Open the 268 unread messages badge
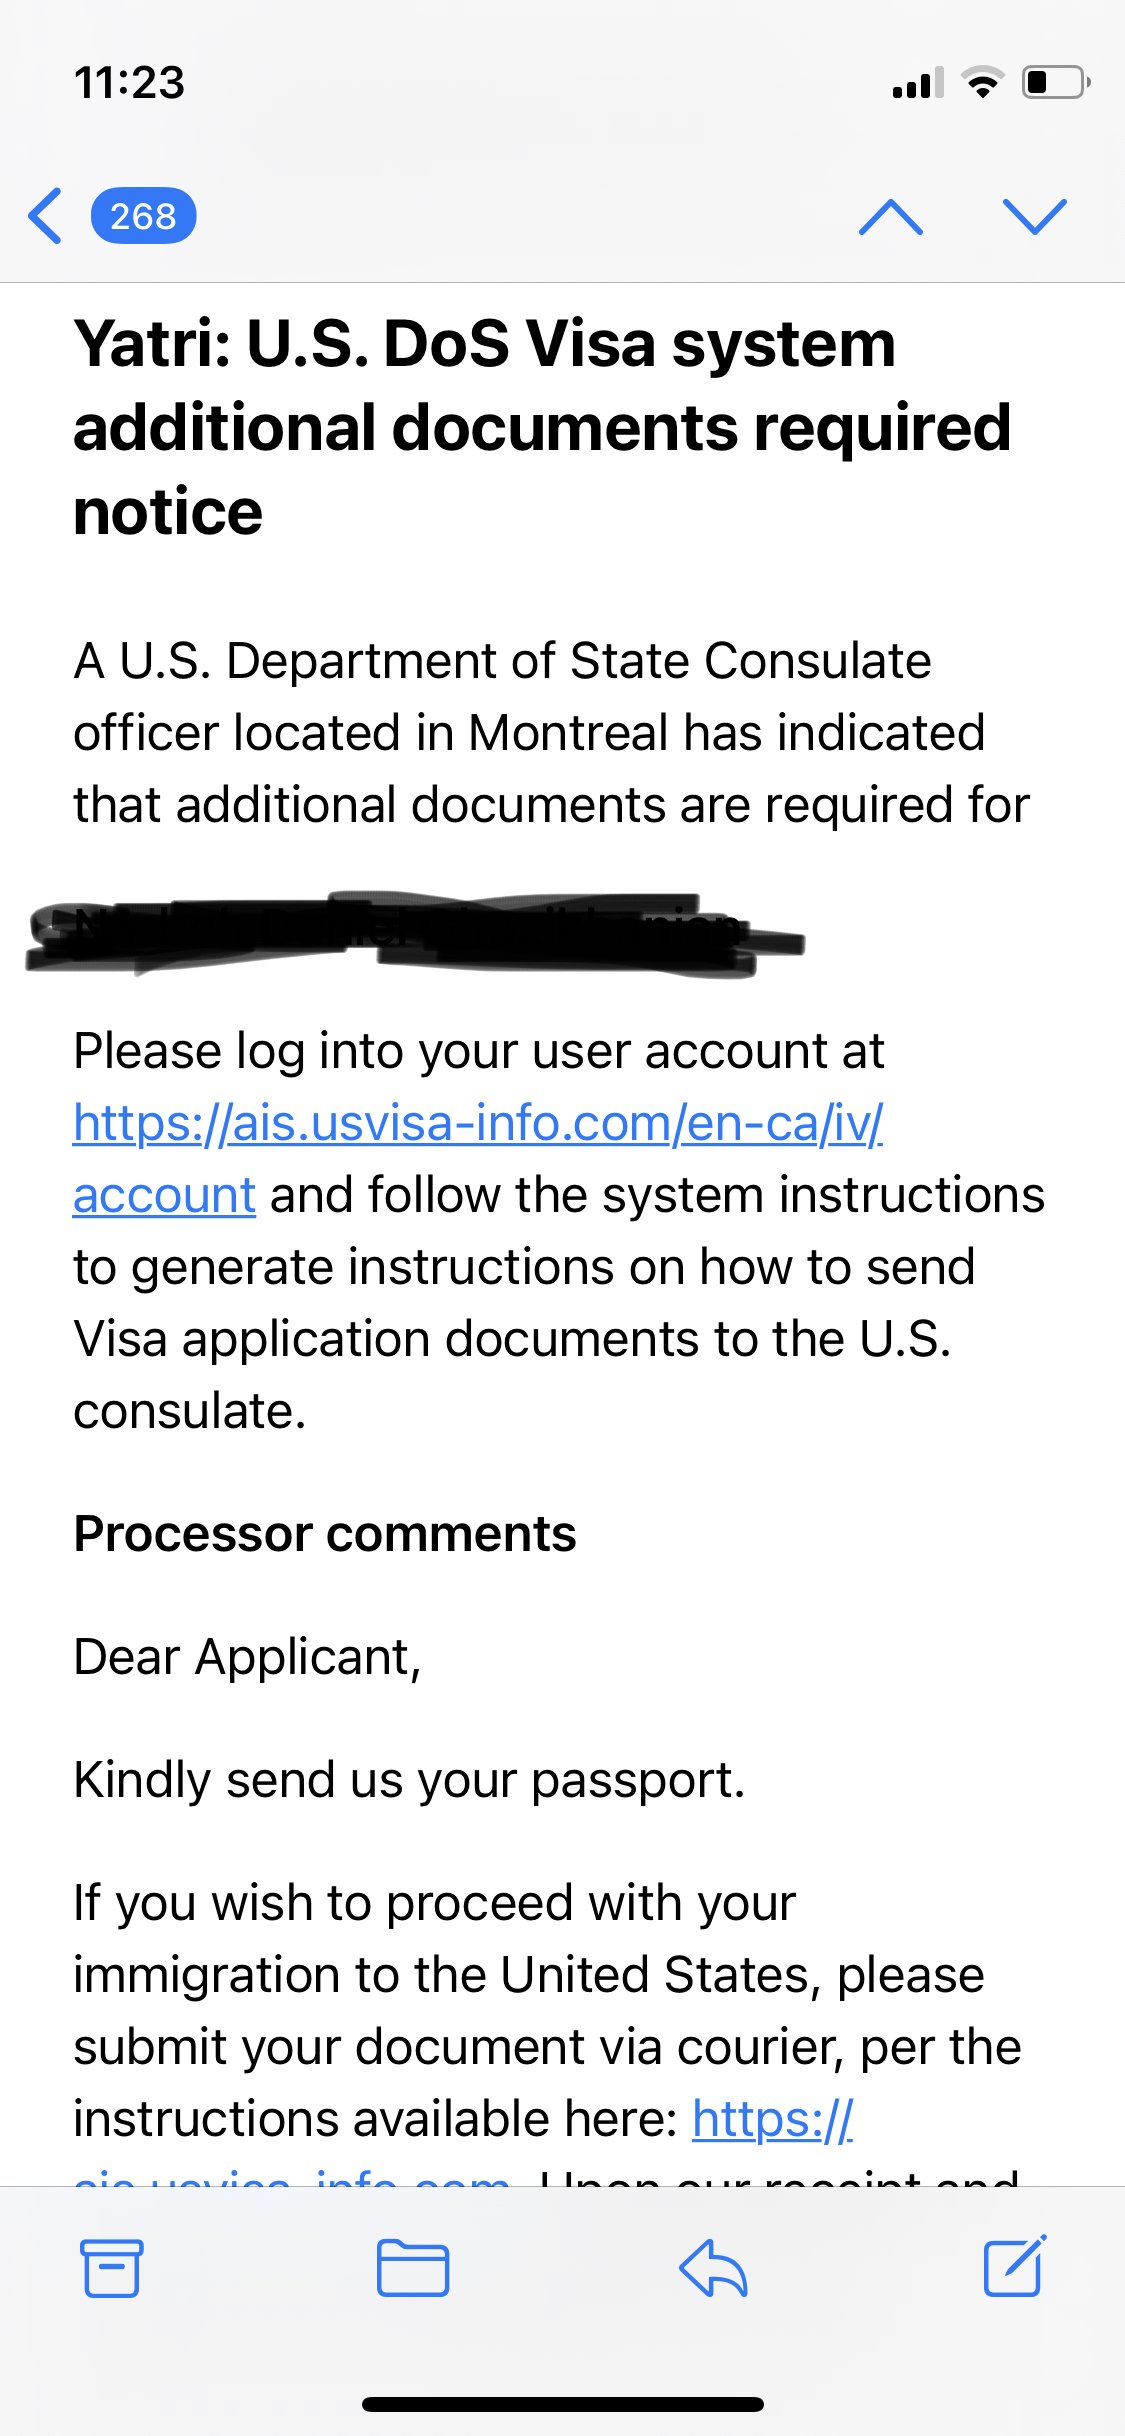 click(x=143, y=216)
